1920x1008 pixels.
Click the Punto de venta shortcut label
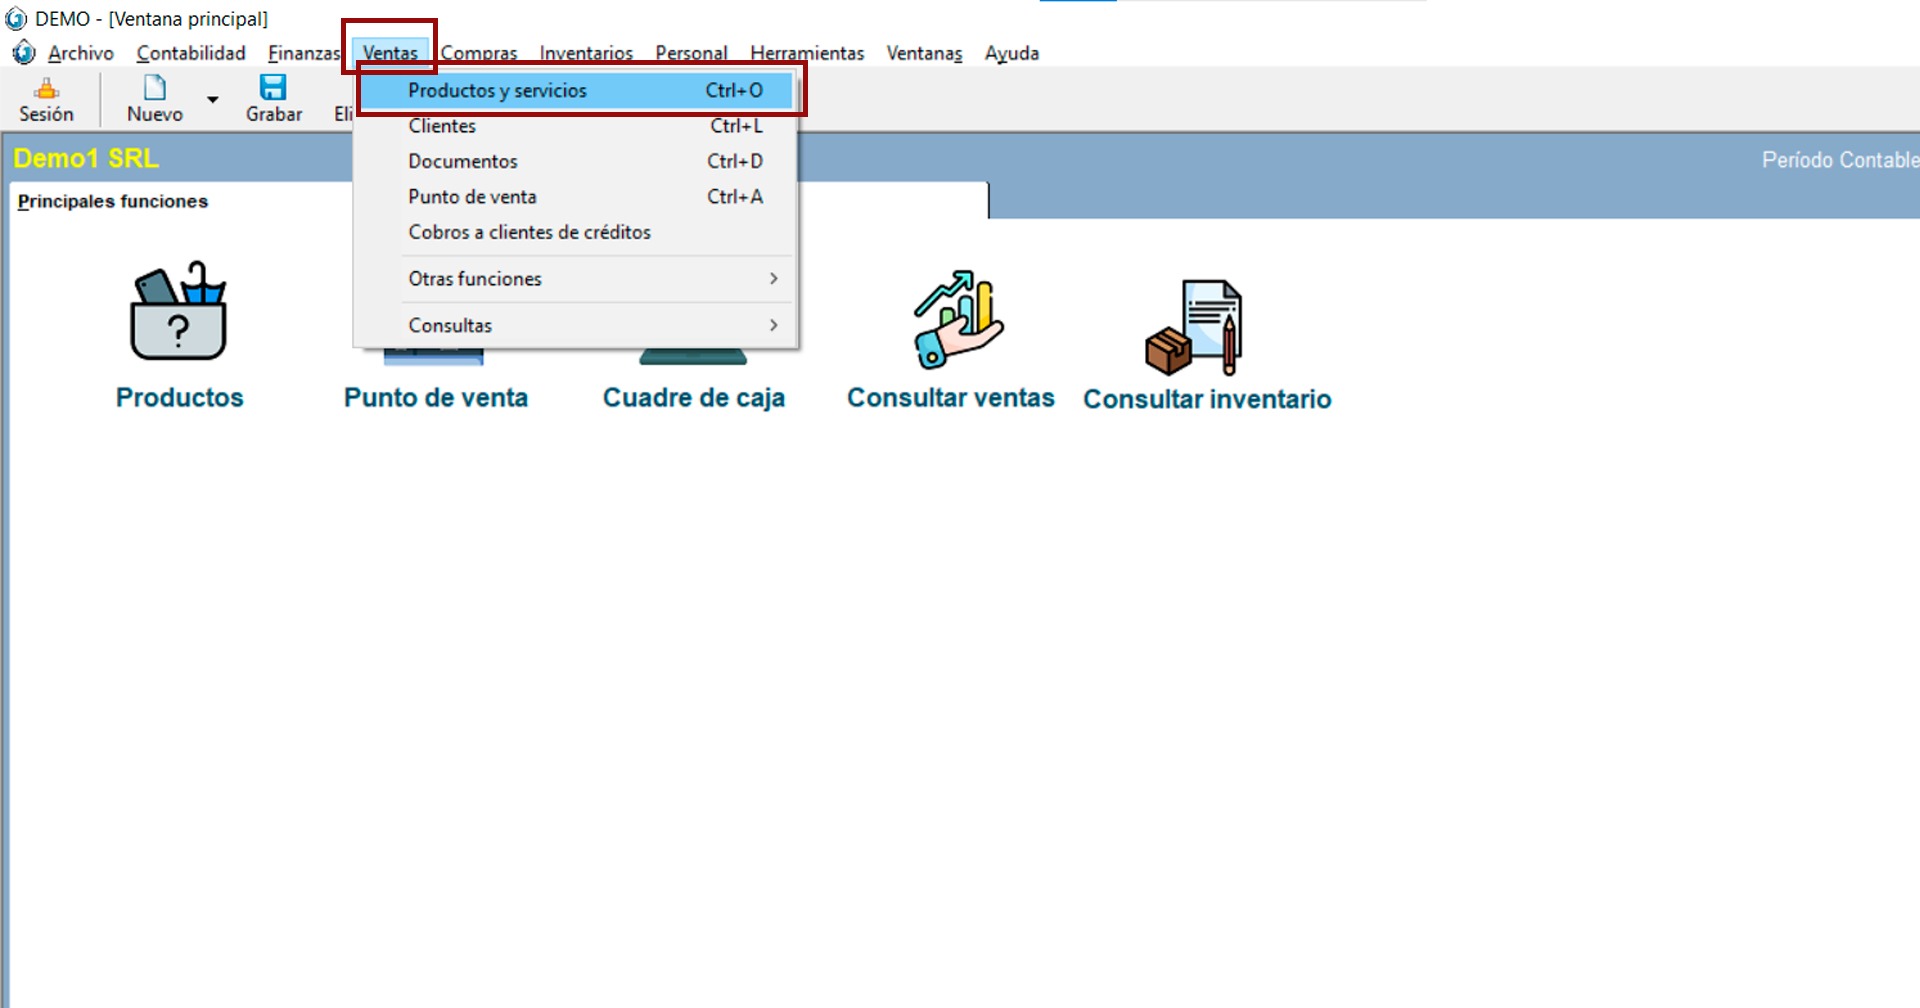[x=436, y=398]
